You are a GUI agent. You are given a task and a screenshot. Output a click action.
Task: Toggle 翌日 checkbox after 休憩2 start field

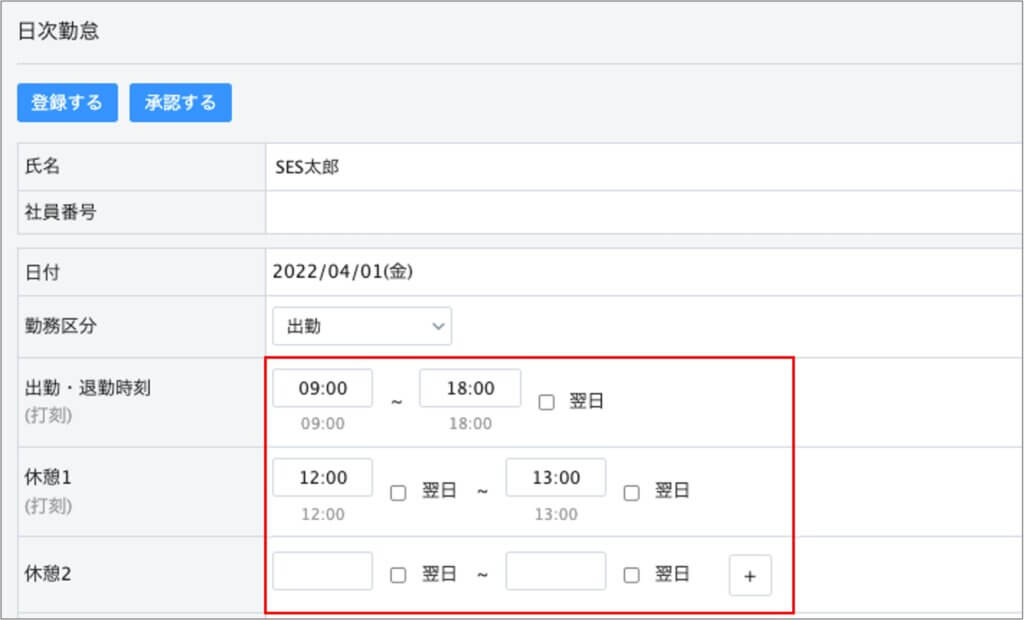398,575
